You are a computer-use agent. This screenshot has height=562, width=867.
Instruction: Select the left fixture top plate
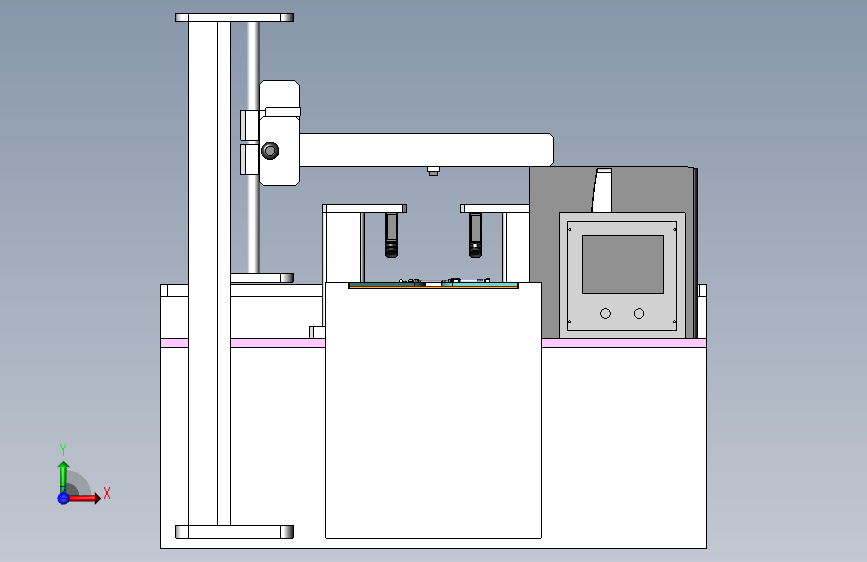coord(364,209)
